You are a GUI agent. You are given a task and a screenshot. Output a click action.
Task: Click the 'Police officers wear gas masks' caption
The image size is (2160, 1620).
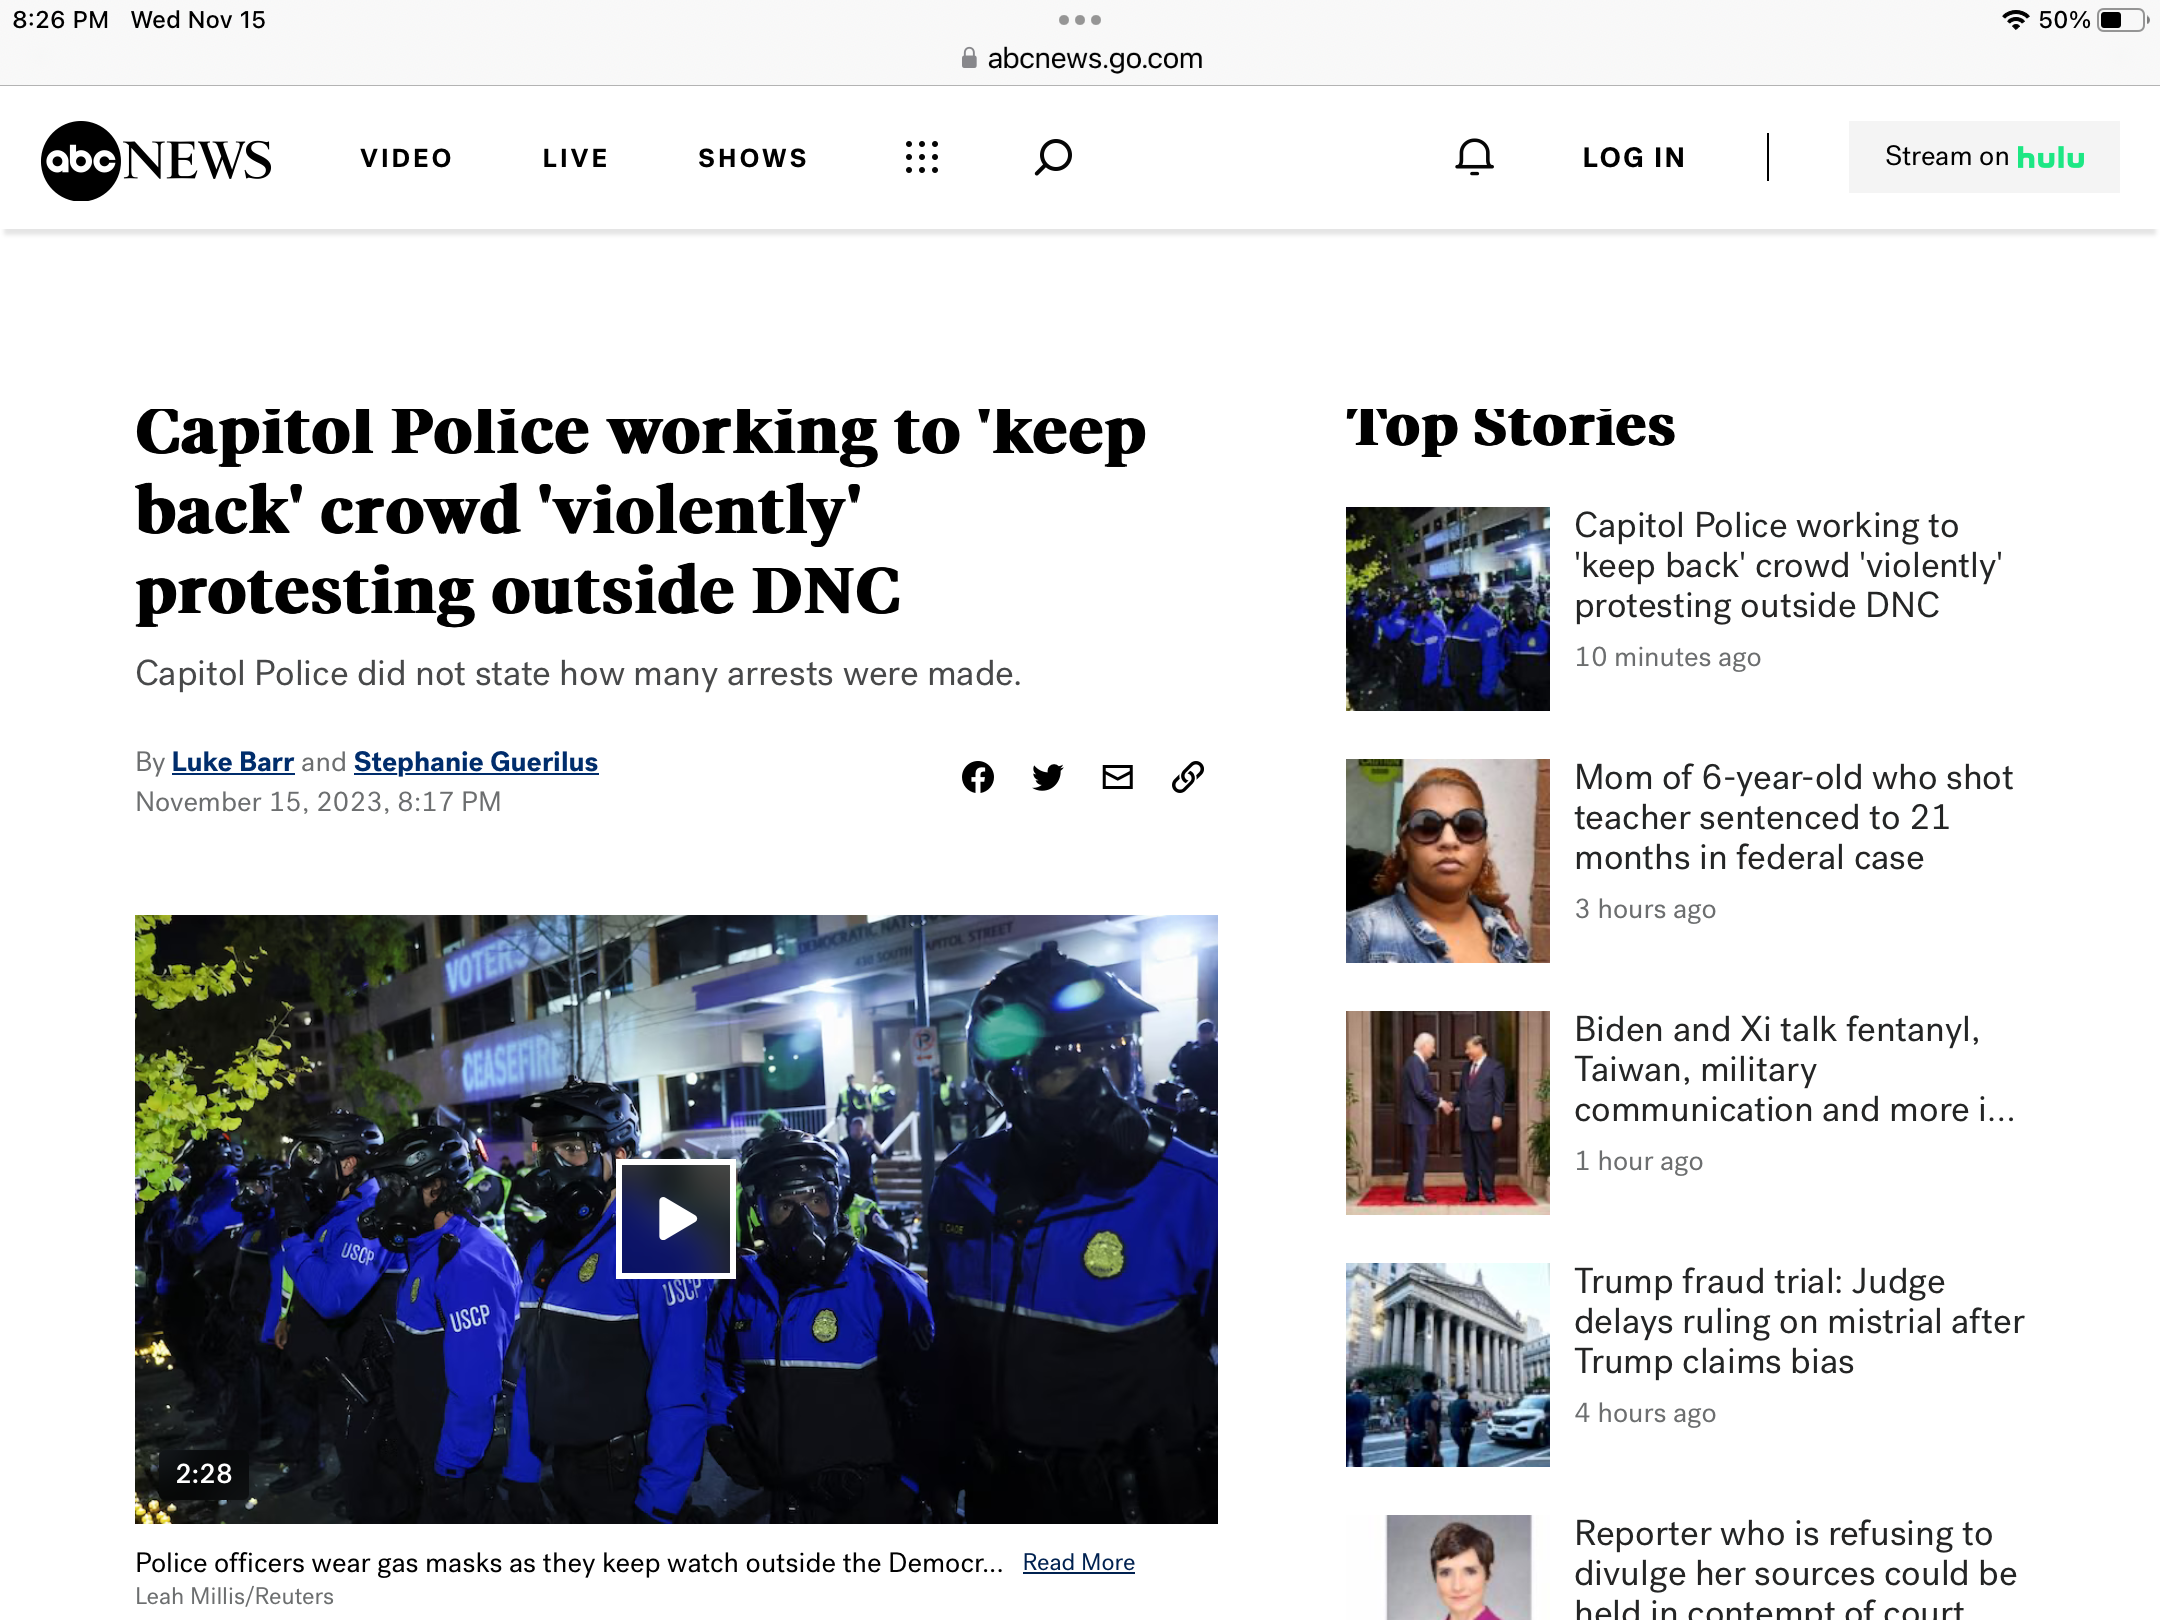[x=569, y=1562]
